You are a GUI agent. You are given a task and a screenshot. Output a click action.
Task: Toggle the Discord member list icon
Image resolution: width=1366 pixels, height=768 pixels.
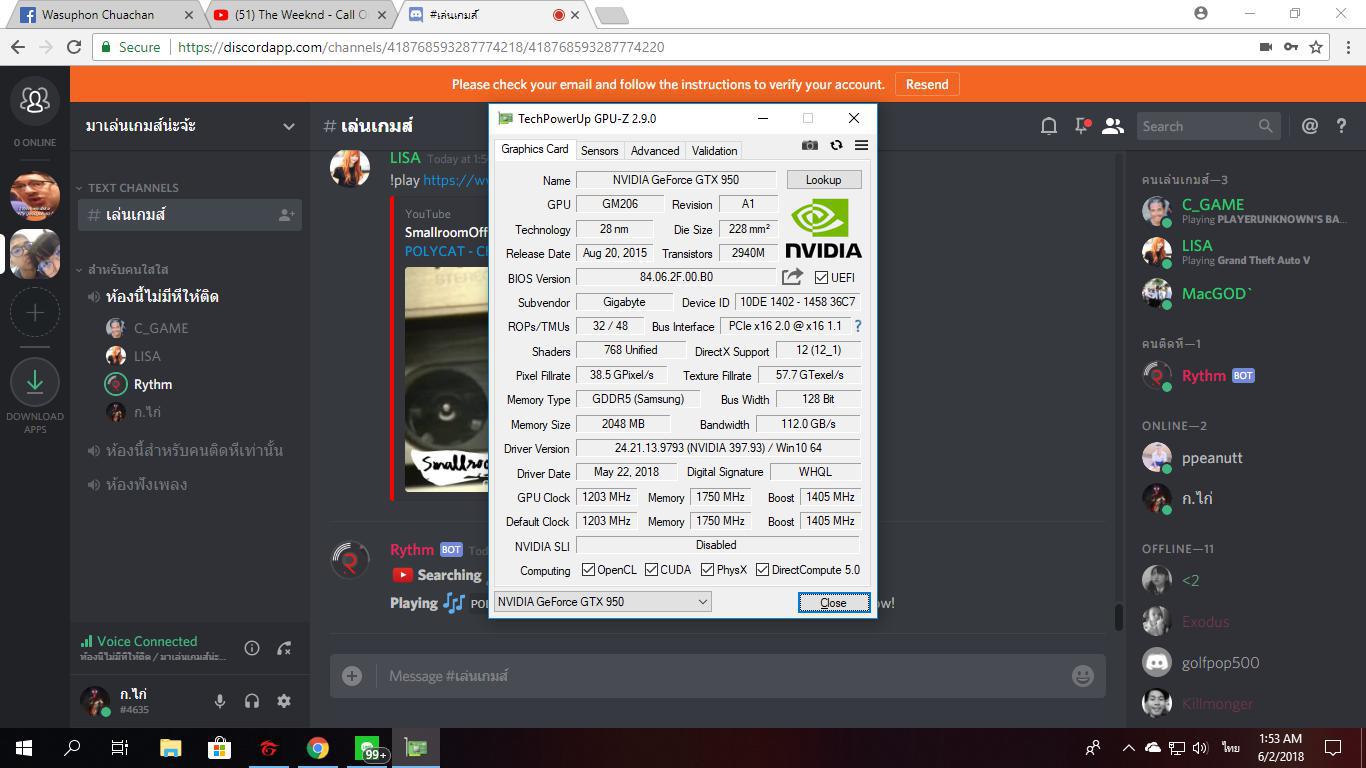coord(1113,126)
